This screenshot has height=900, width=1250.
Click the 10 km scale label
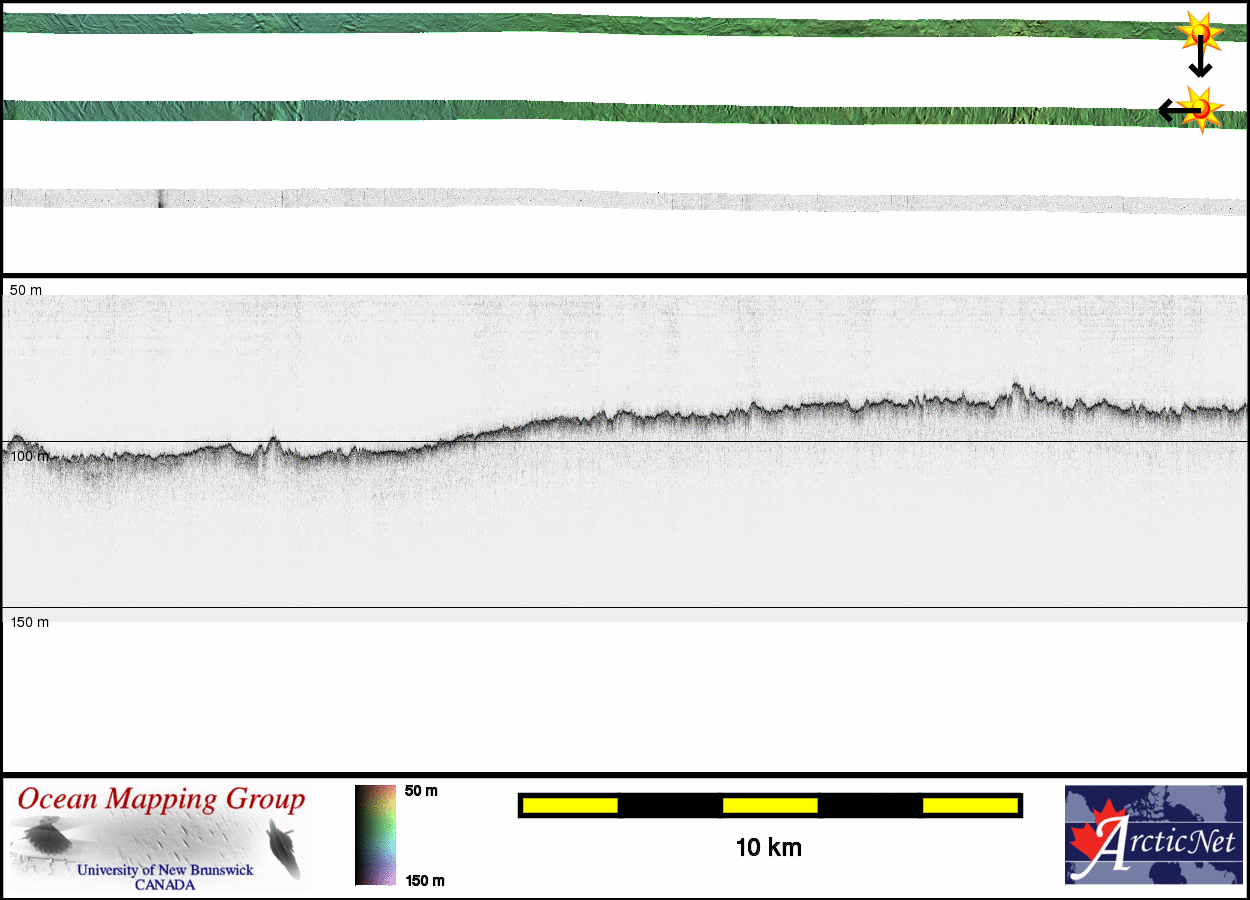click(768, 848)
